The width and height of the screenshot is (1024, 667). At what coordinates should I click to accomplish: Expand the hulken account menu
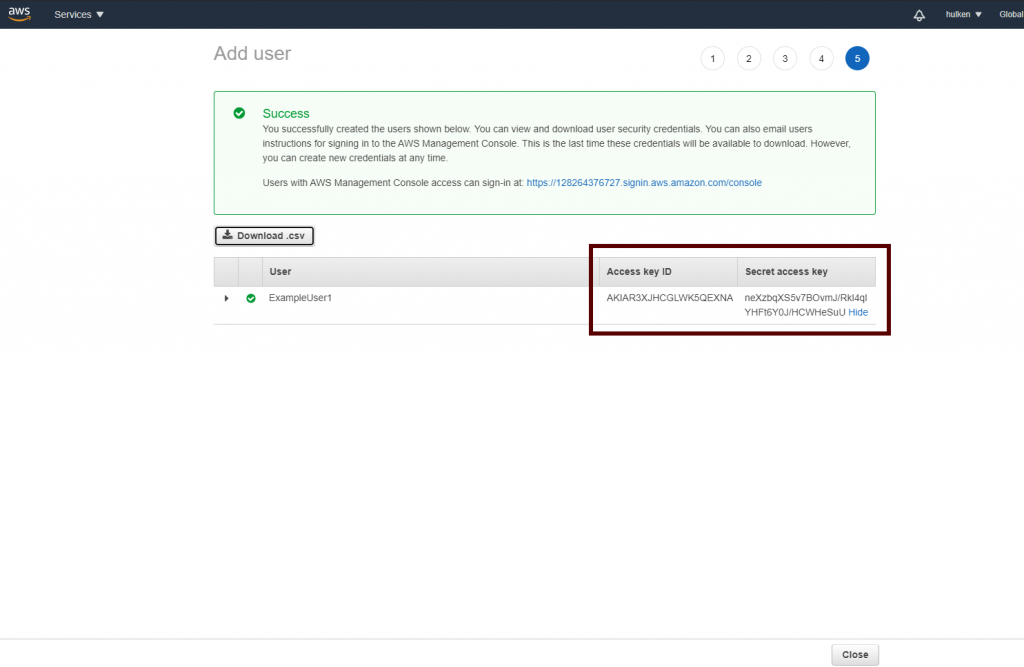click(964, 15)
